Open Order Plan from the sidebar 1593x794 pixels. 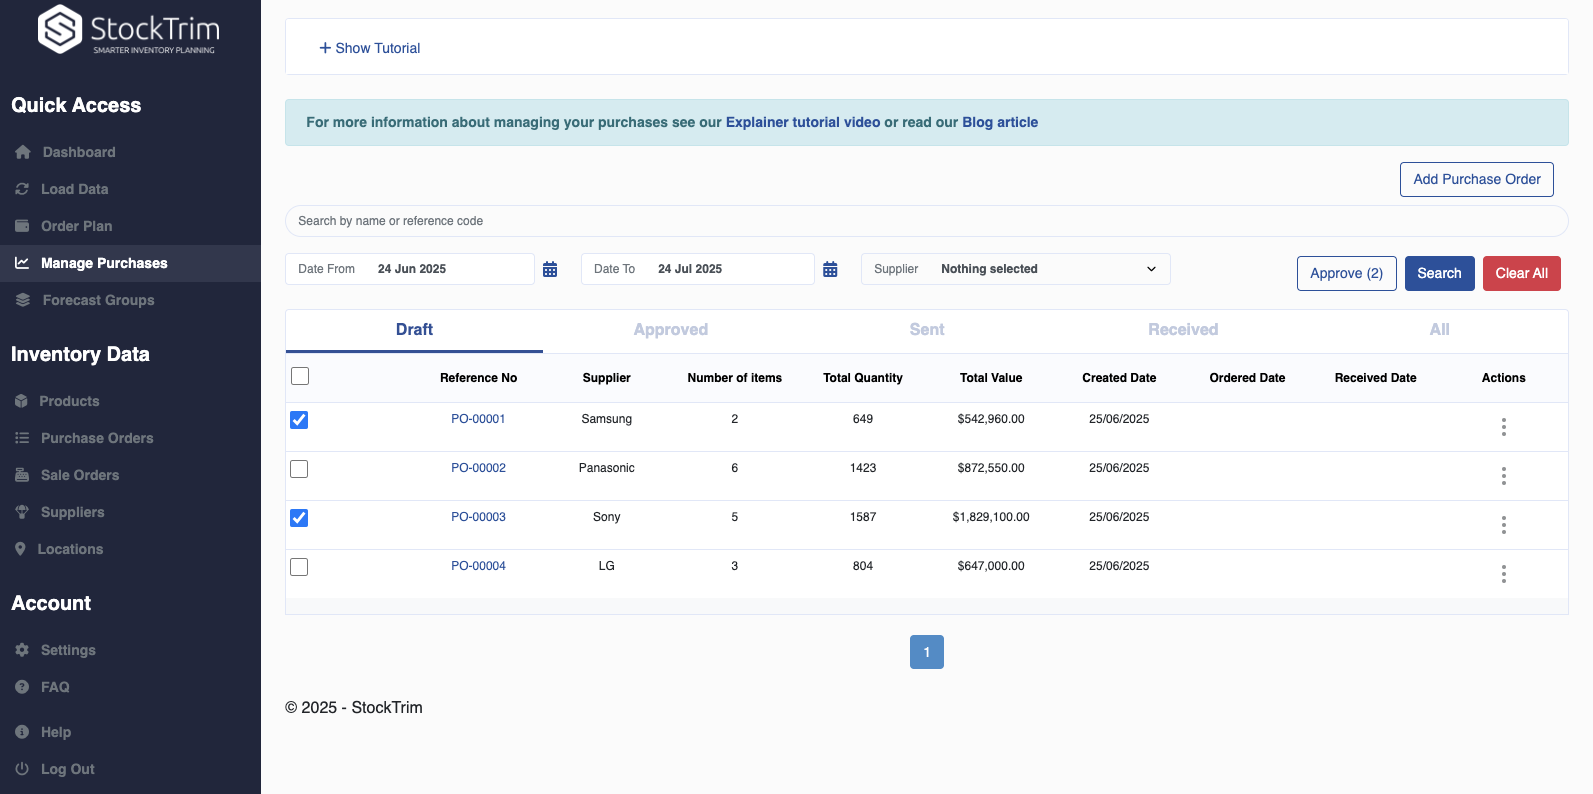tap(76, 226)
